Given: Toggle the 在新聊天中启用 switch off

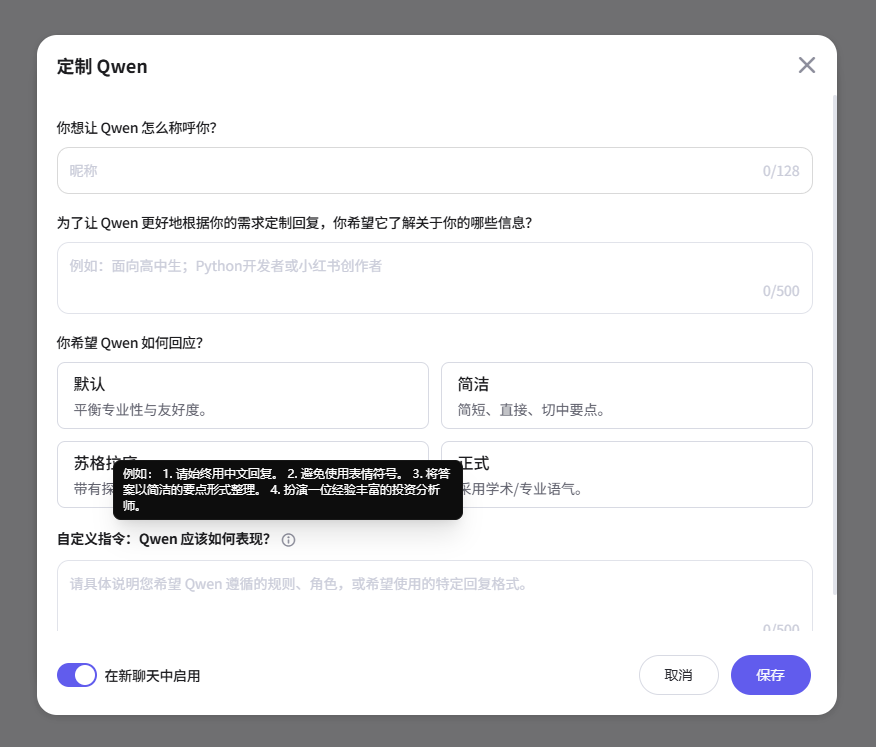Looking at the screenshot, I should pyautogui.click(x=77, y=675).
